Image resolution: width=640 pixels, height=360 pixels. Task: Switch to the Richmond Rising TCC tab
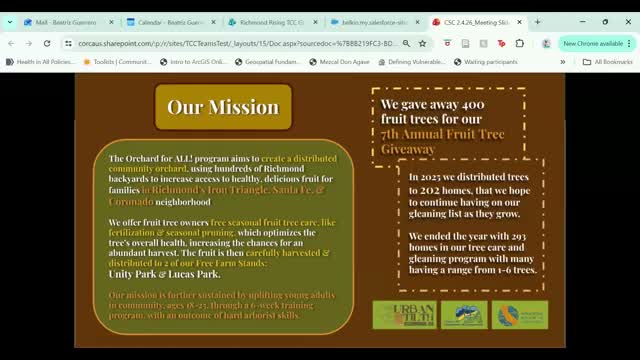click(271, 22)
